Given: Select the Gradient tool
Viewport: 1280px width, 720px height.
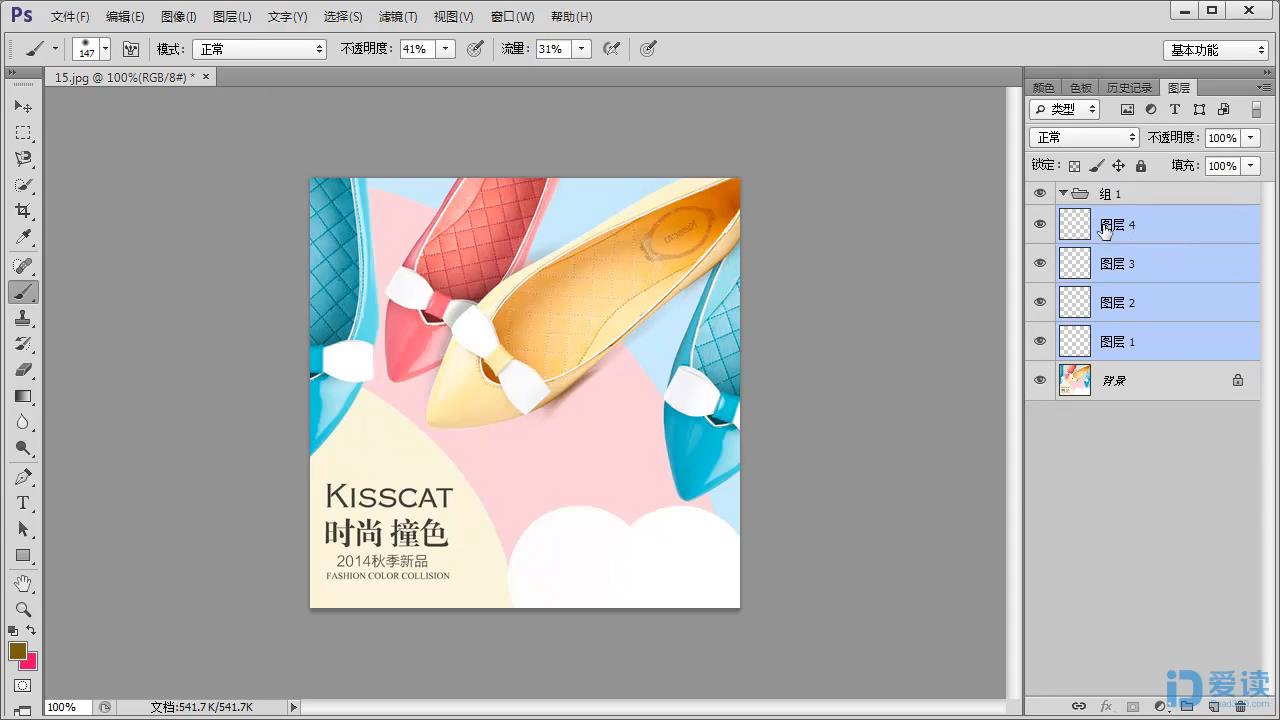Looking at the screenshot, I should click(x=23, y=396).
